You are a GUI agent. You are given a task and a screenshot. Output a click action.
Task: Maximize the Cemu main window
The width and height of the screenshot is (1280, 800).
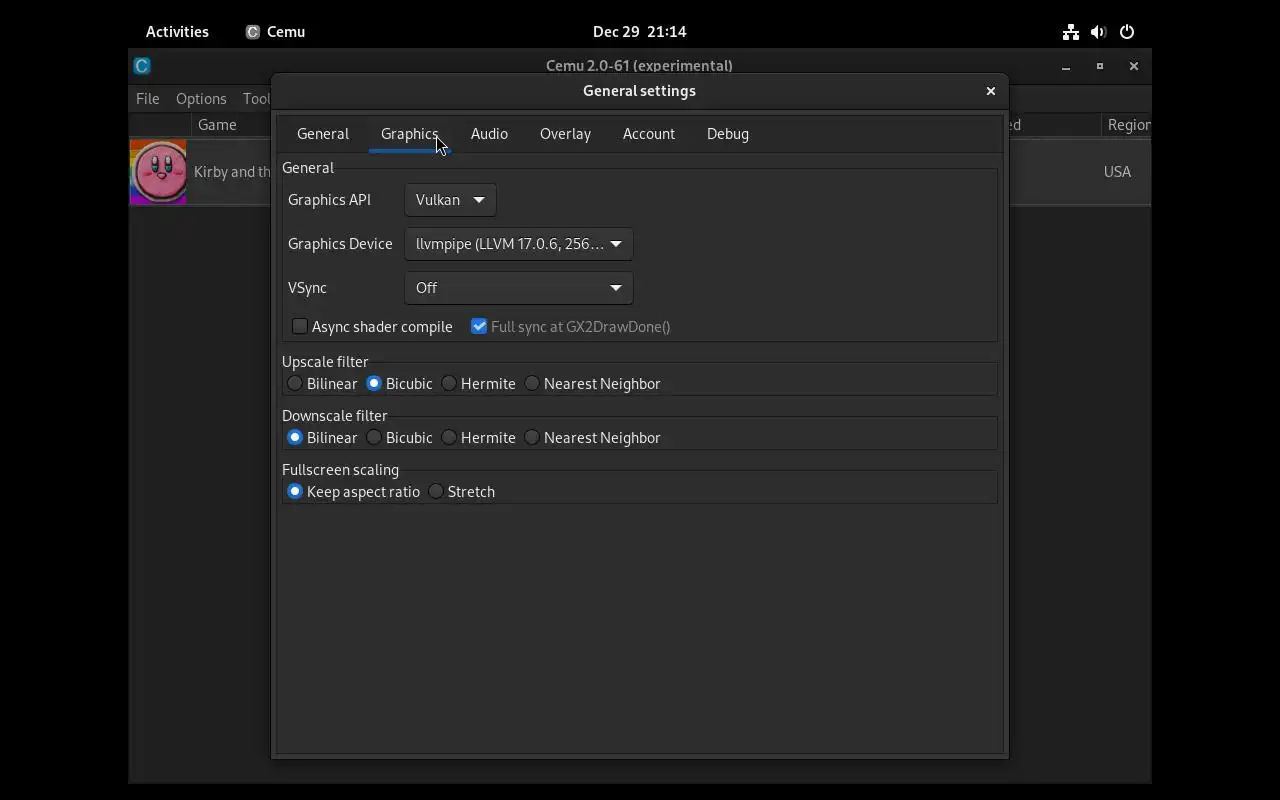(1100, 66)
